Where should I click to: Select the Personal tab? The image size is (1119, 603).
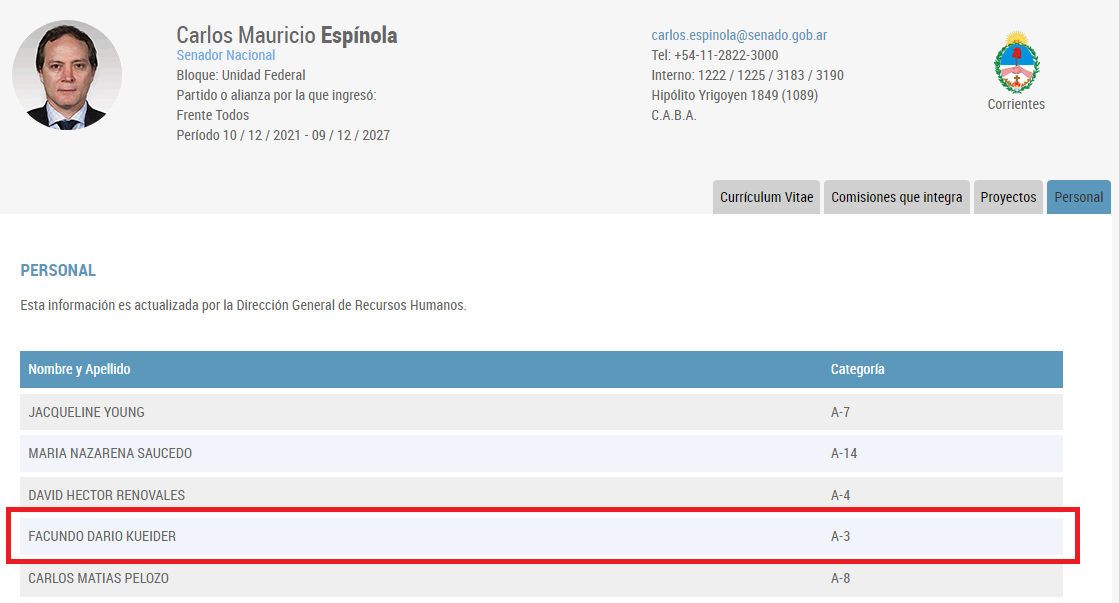(x=1078, y=197)
